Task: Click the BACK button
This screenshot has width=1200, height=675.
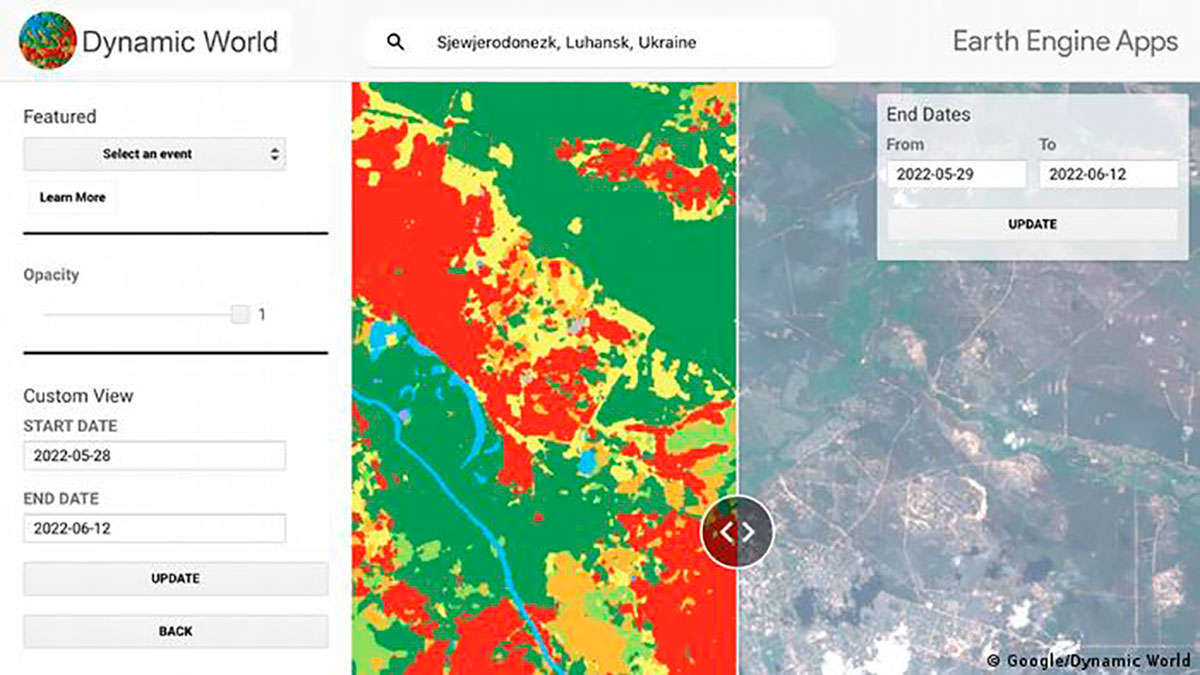Action: tap(176, 631)
